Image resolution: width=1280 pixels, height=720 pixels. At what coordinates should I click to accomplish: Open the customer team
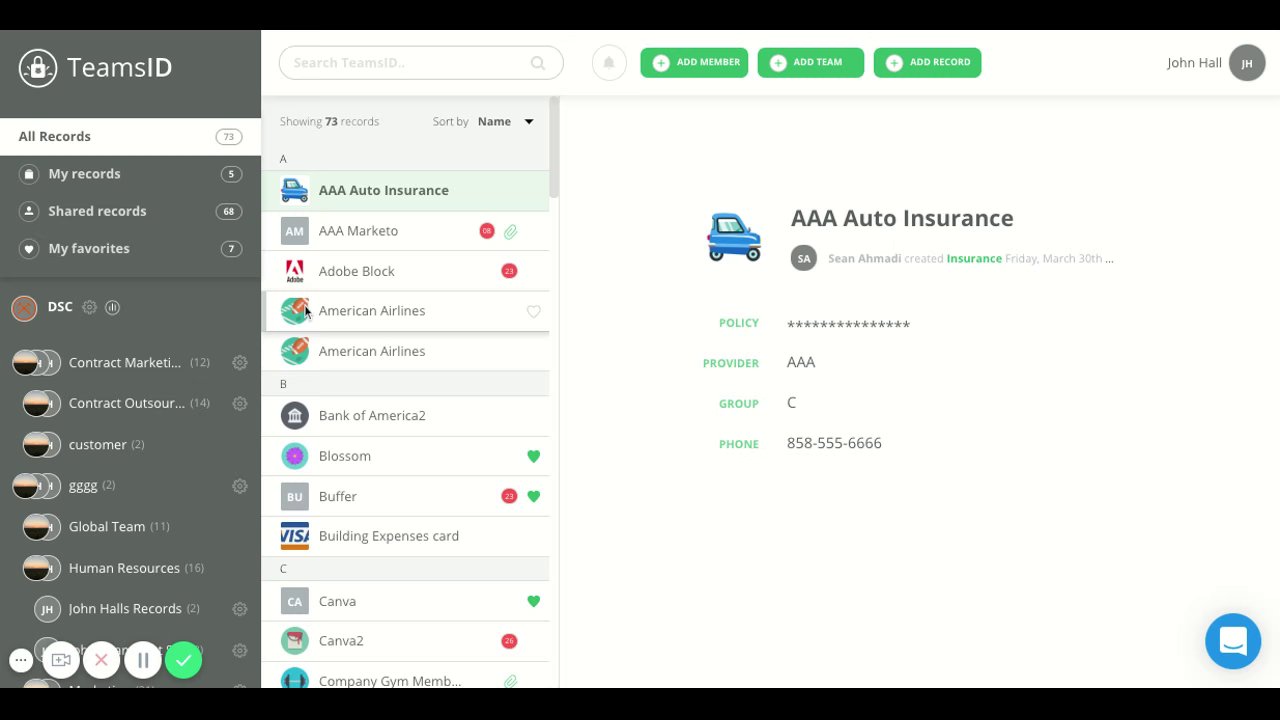click(x=98, y=445)
